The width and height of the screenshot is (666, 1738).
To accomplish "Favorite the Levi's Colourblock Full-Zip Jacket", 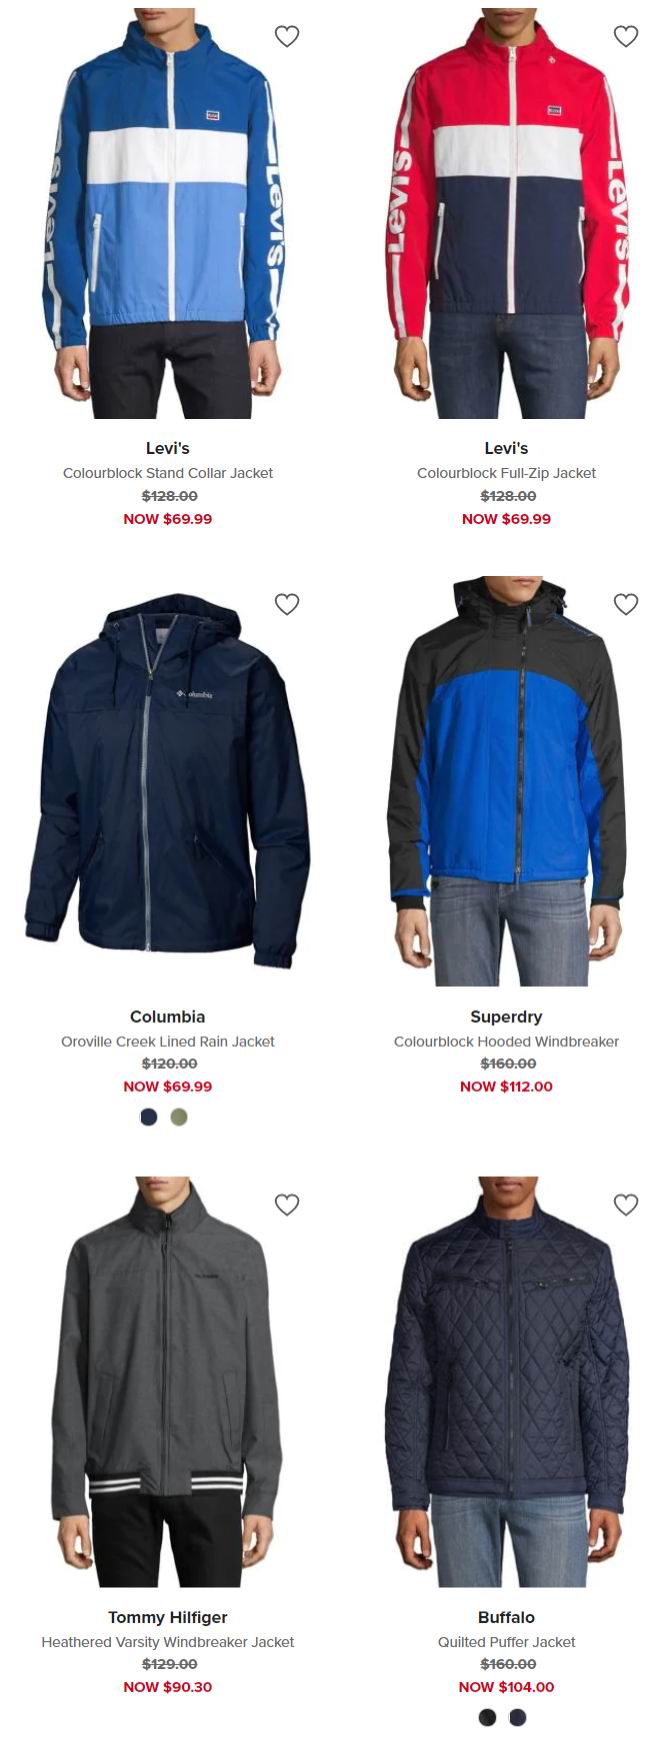I will 626,36.
